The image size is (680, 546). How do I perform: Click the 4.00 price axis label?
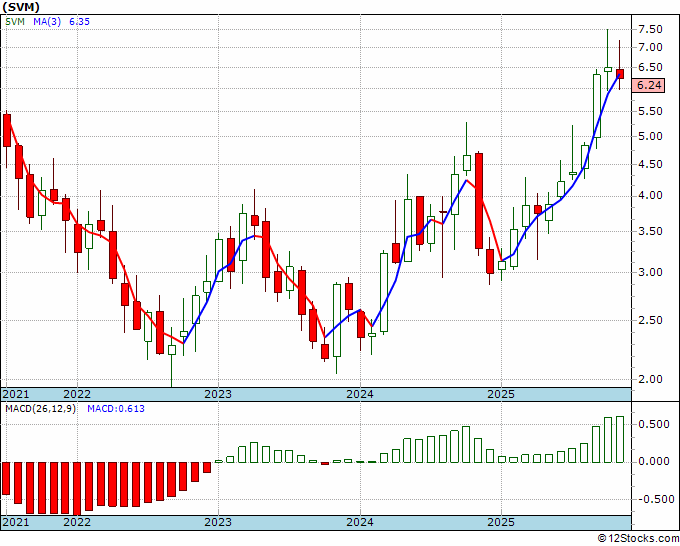(650, 196)
